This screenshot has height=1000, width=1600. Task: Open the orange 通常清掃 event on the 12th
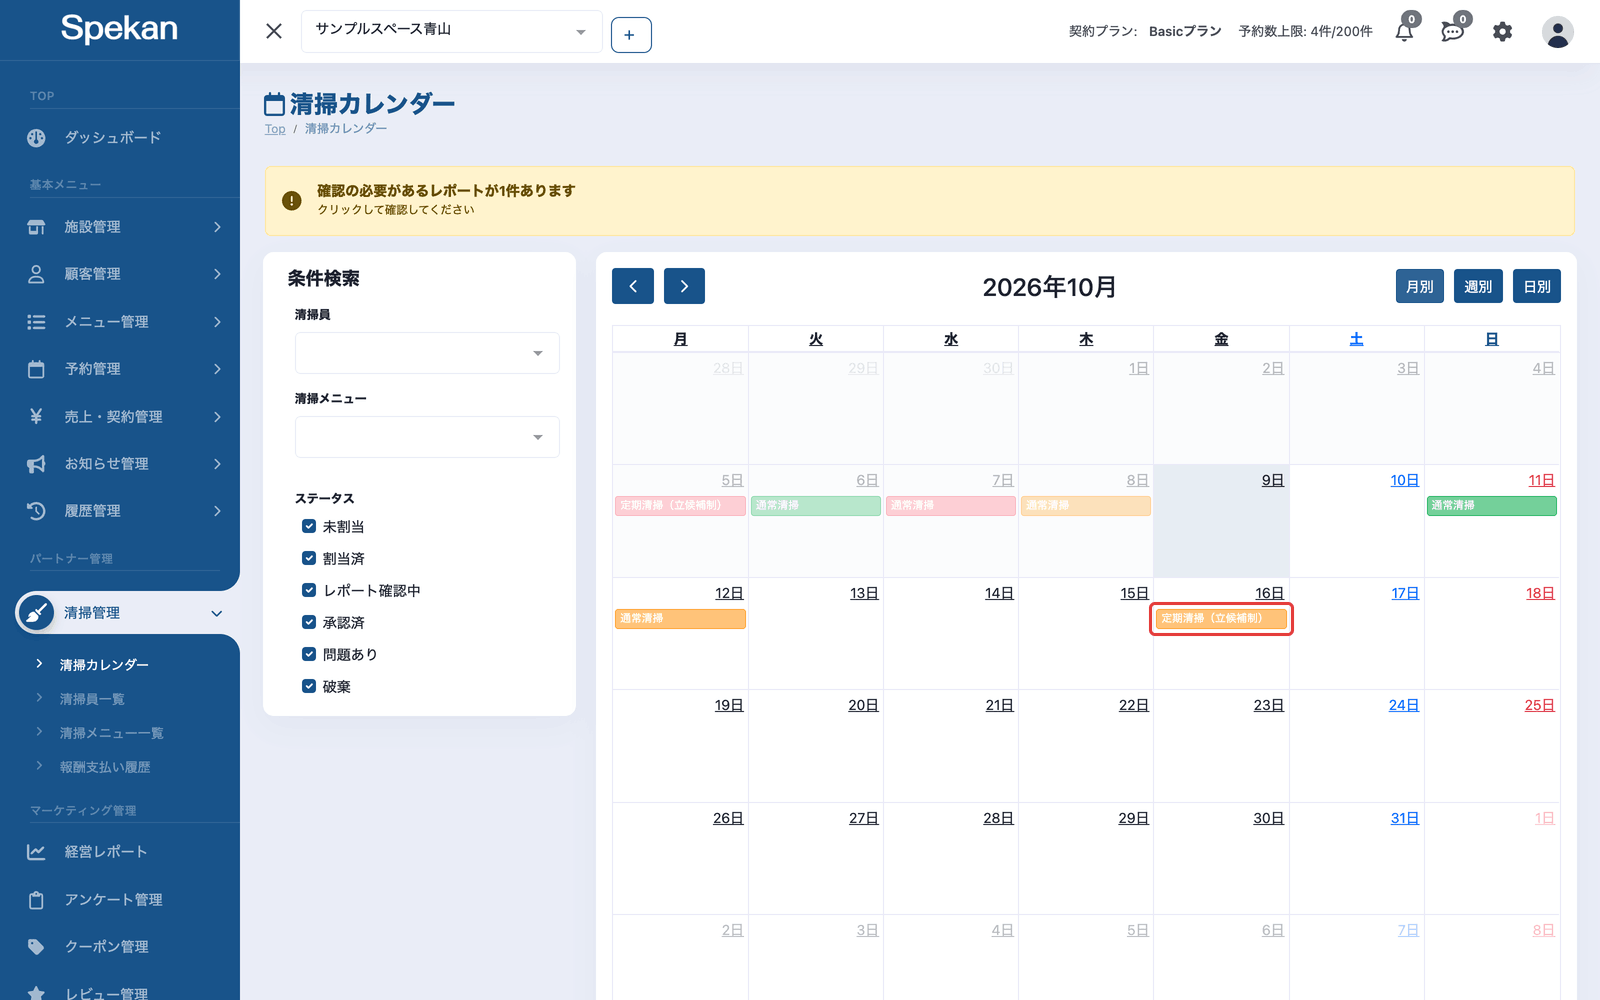coord(680,619)
